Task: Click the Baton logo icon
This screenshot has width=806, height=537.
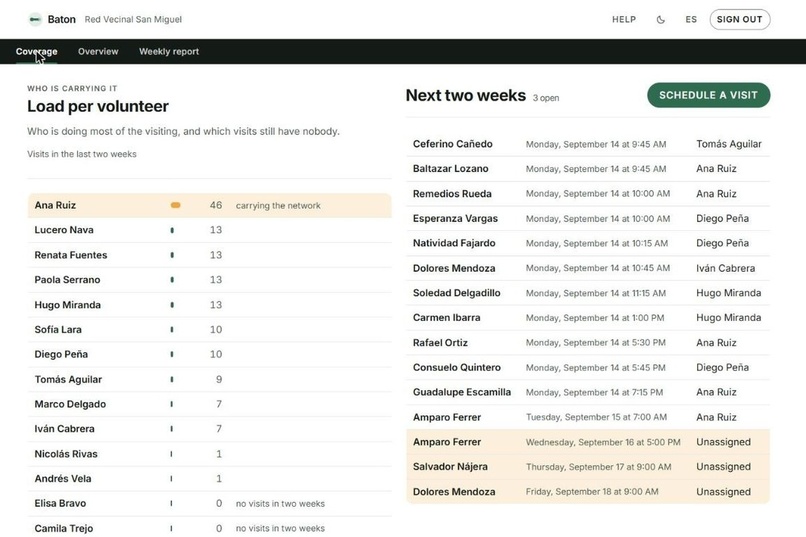Action: point(35,20)
